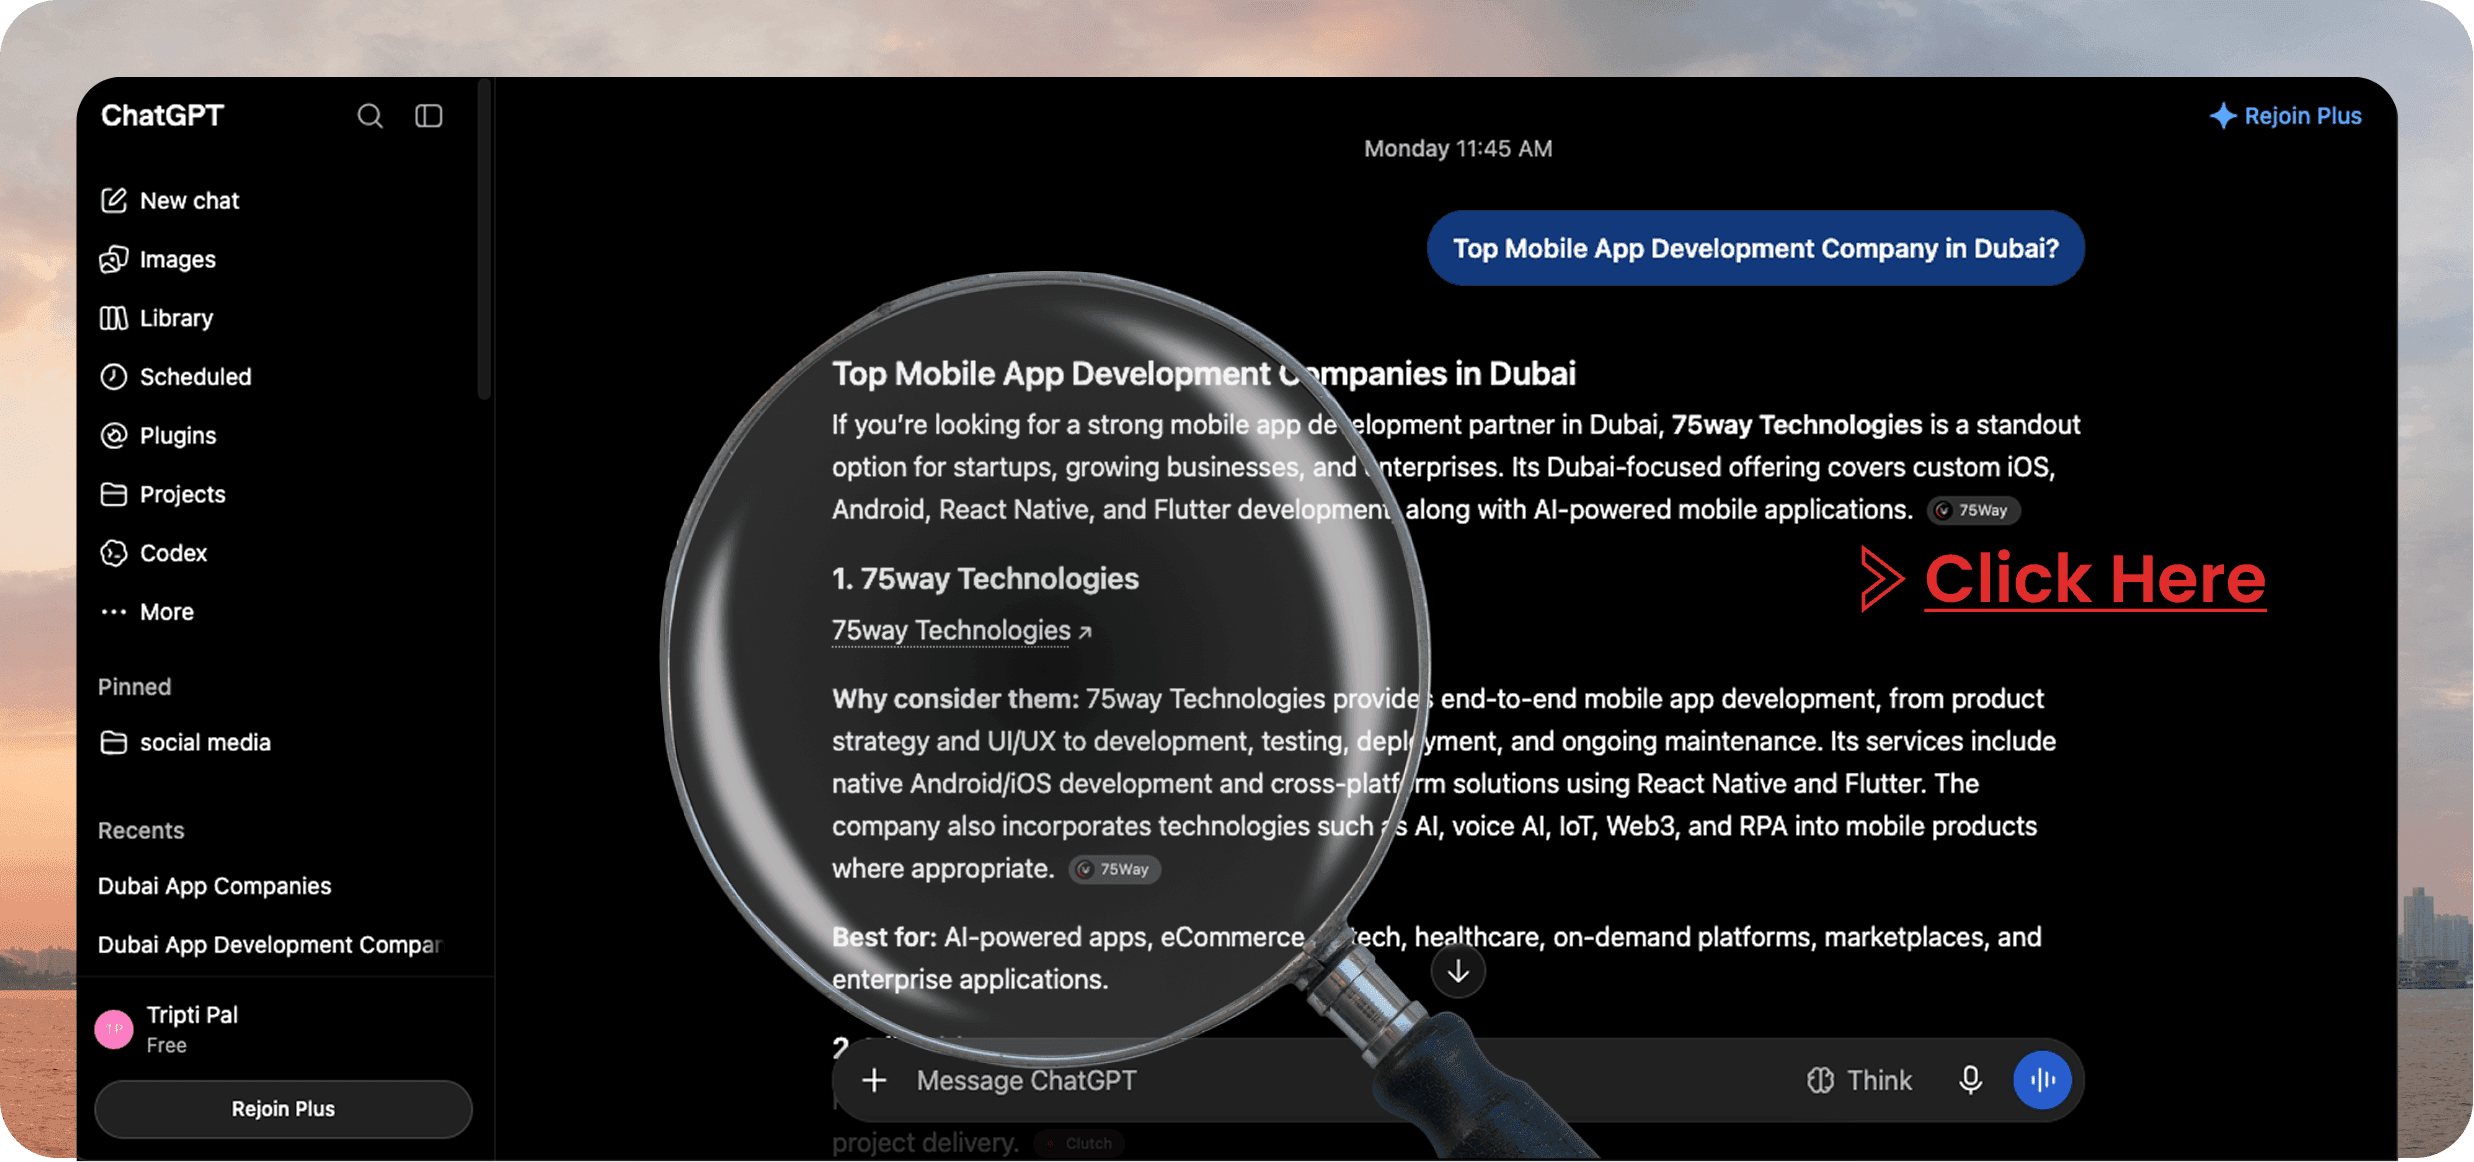Open the 75way Technologies external link

pos(961,631)
